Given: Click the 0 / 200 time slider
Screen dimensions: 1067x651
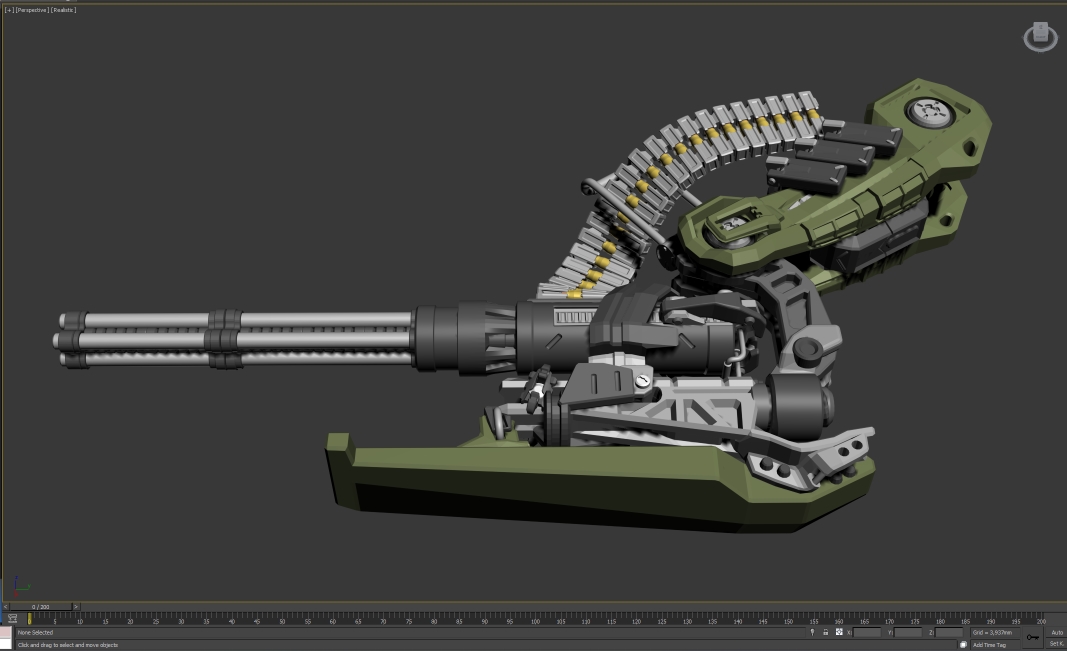Looking at the screenshot, I should tap(40, 606).
